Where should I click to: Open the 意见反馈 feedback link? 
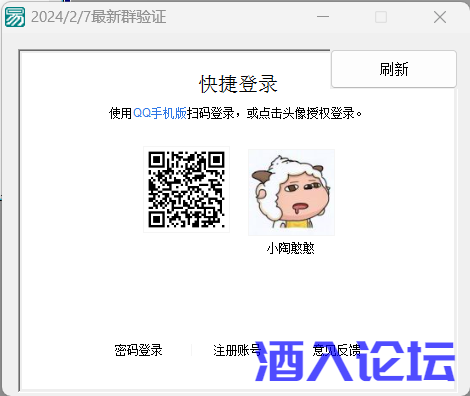click(x=336, y=350)
